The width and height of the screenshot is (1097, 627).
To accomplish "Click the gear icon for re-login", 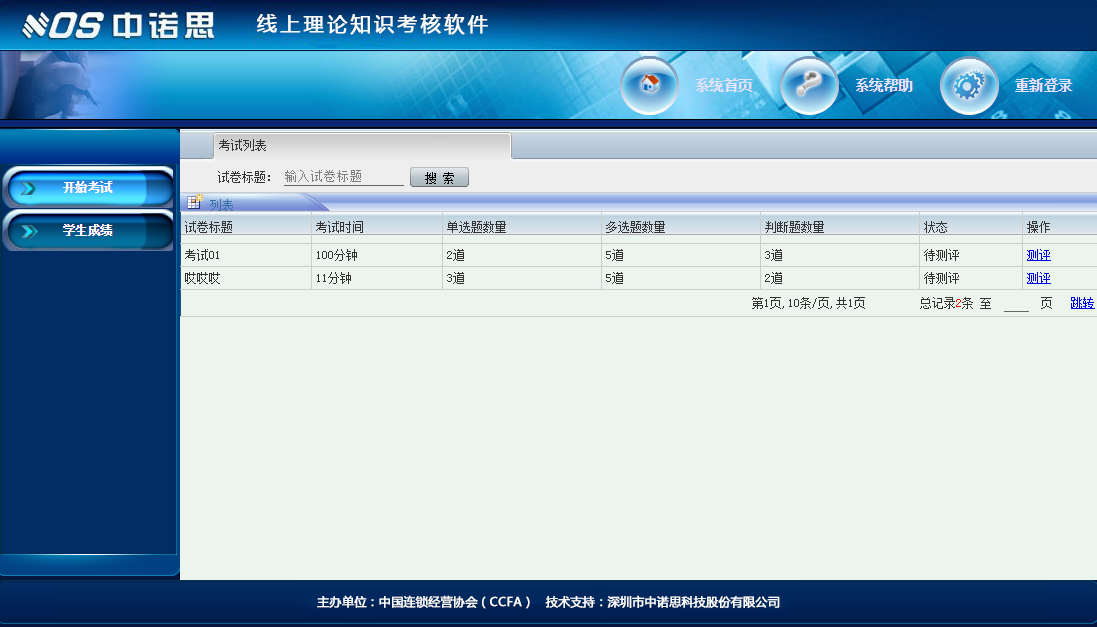I will coord(968,86).
